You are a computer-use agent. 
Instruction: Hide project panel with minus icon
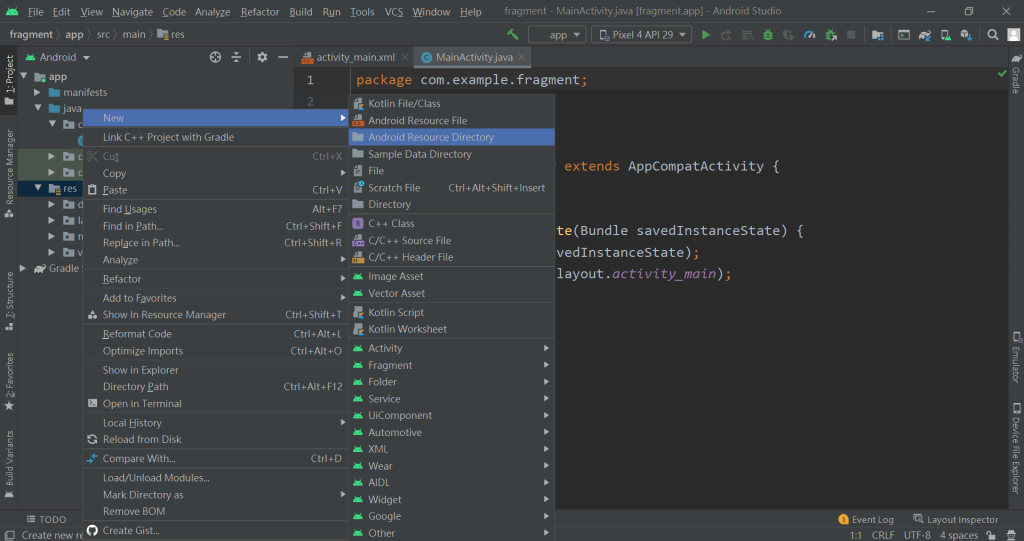click(x=283, y=57)
